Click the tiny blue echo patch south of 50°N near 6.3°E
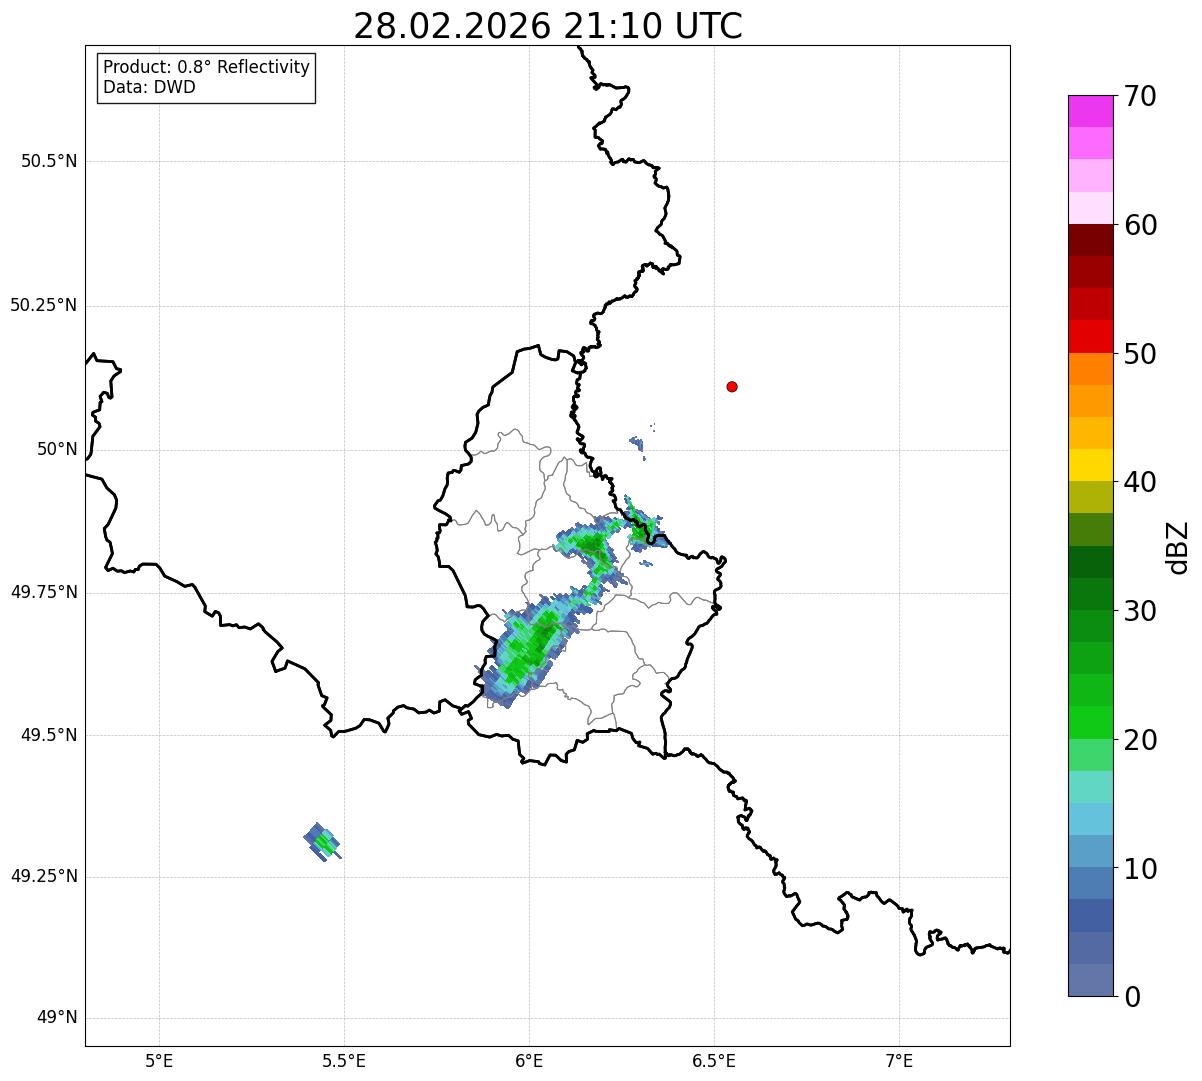 (x=637, y=442)
